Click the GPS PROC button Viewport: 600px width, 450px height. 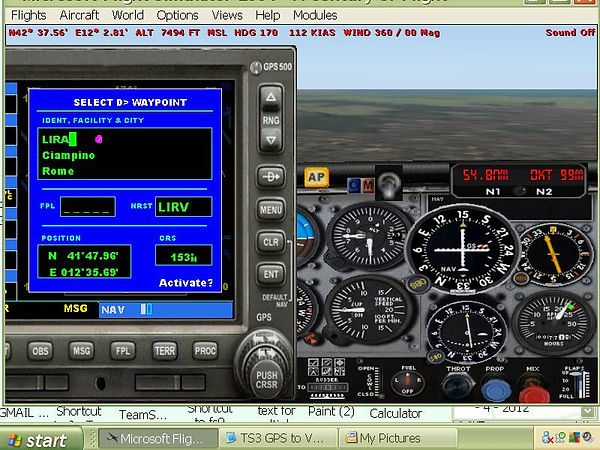click(205, 351)
